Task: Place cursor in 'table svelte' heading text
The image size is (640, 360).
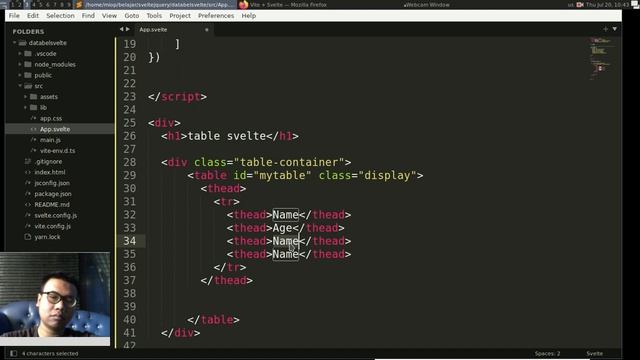Action: click(227, 136)
